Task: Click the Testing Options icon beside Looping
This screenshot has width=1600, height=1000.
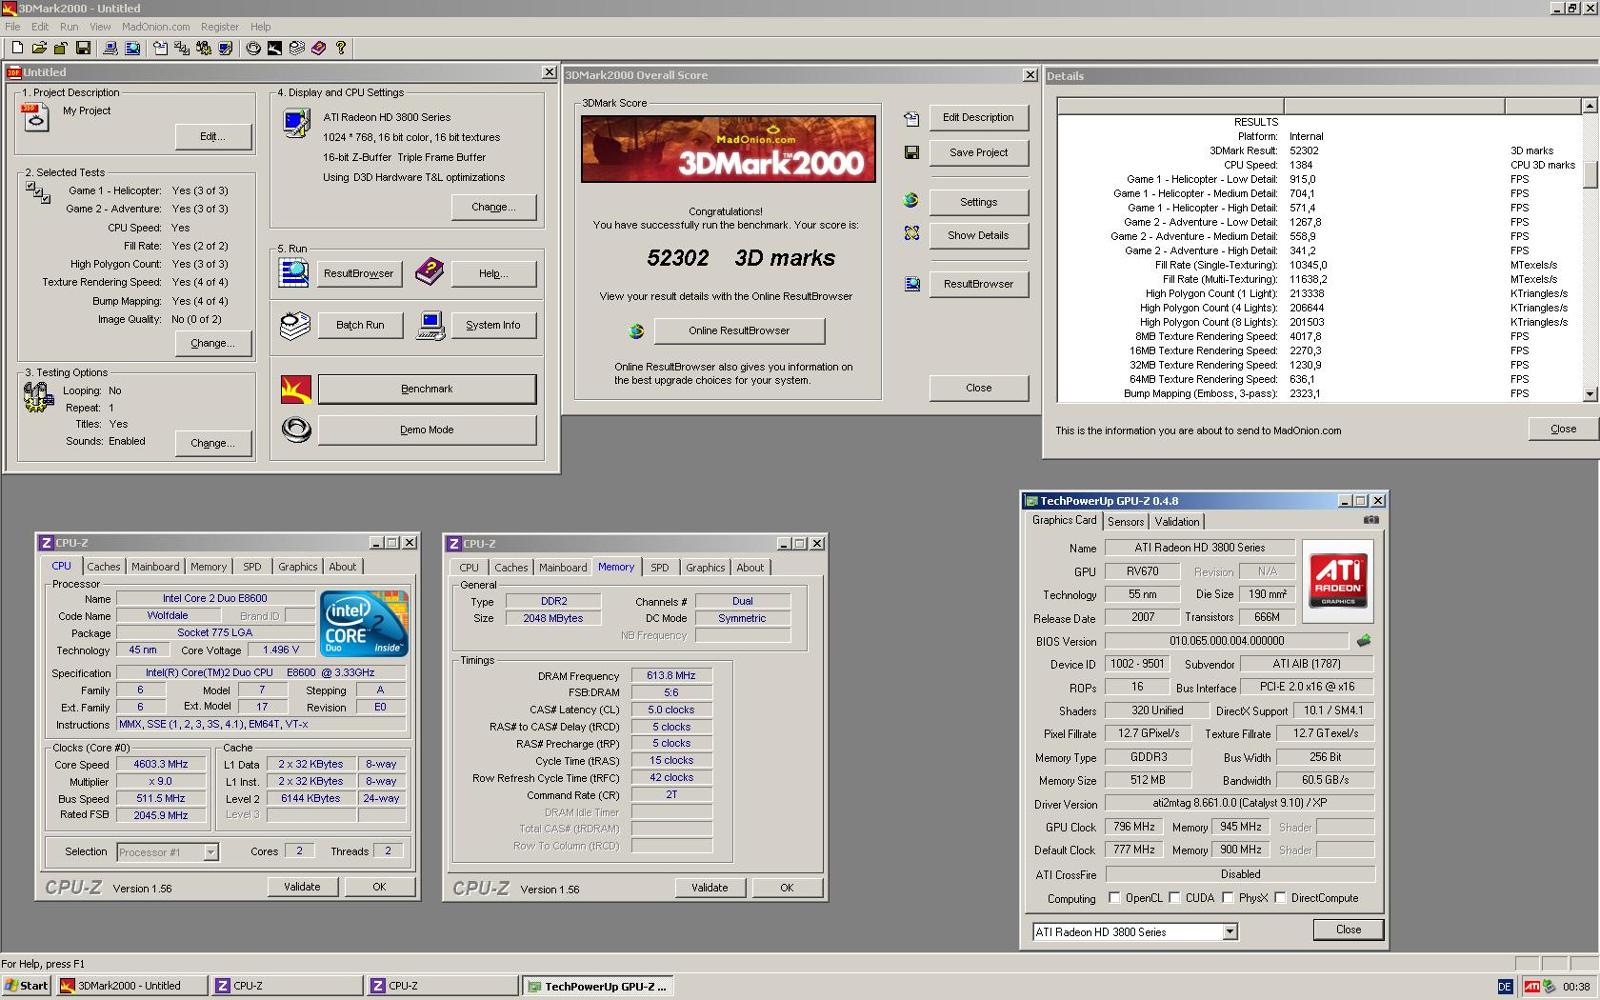Action: click(38, 397)
